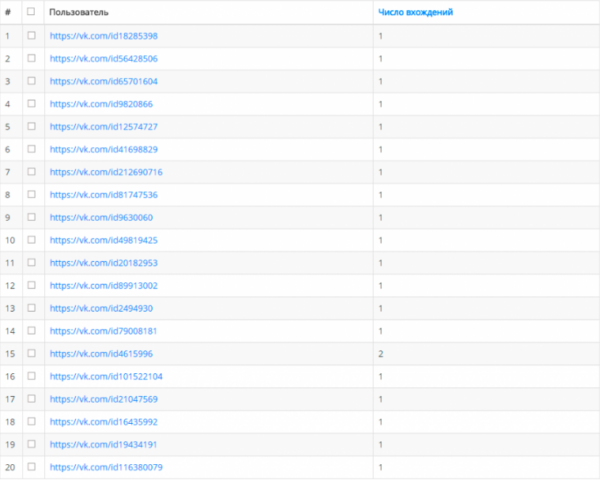The width and height of the screenshot is (600, 480).
Task: Open link https://vk.com/id12574727
Action: tap(104, 127)
